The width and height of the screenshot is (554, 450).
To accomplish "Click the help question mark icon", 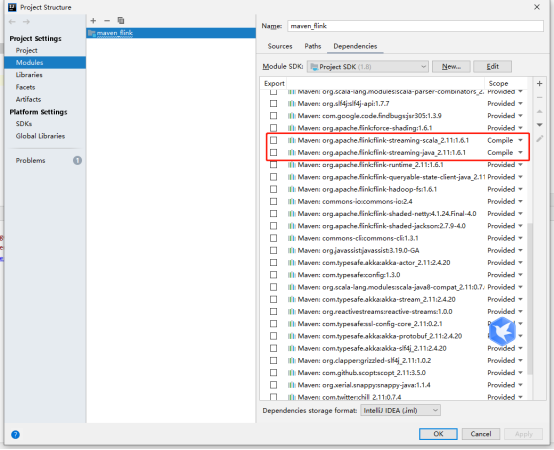I will (16, 434).
